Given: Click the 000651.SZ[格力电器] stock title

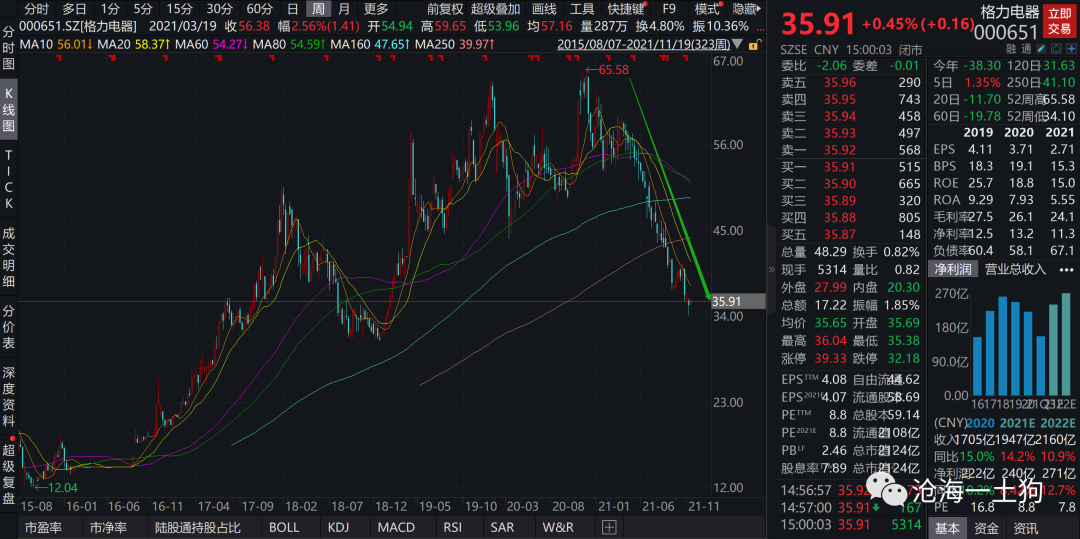Looking at the screenshot, I should [79, 26].
